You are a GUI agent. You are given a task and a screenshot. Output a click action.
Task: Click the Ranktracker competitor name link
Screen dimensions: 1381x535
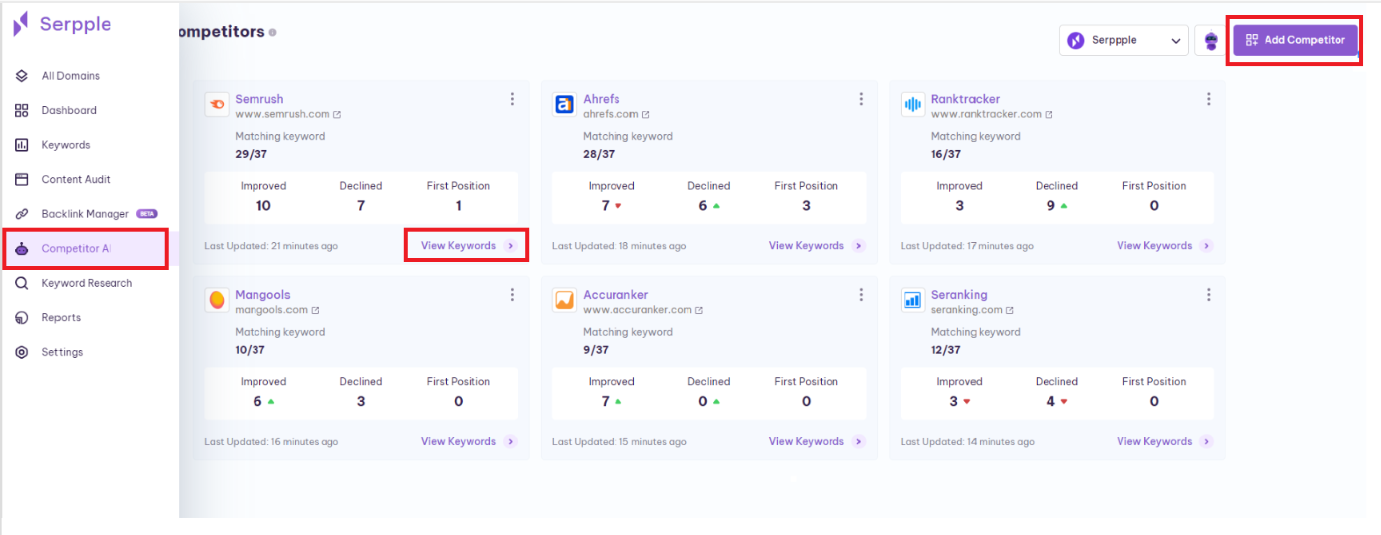pyautogui.click(x=965, y=99)
